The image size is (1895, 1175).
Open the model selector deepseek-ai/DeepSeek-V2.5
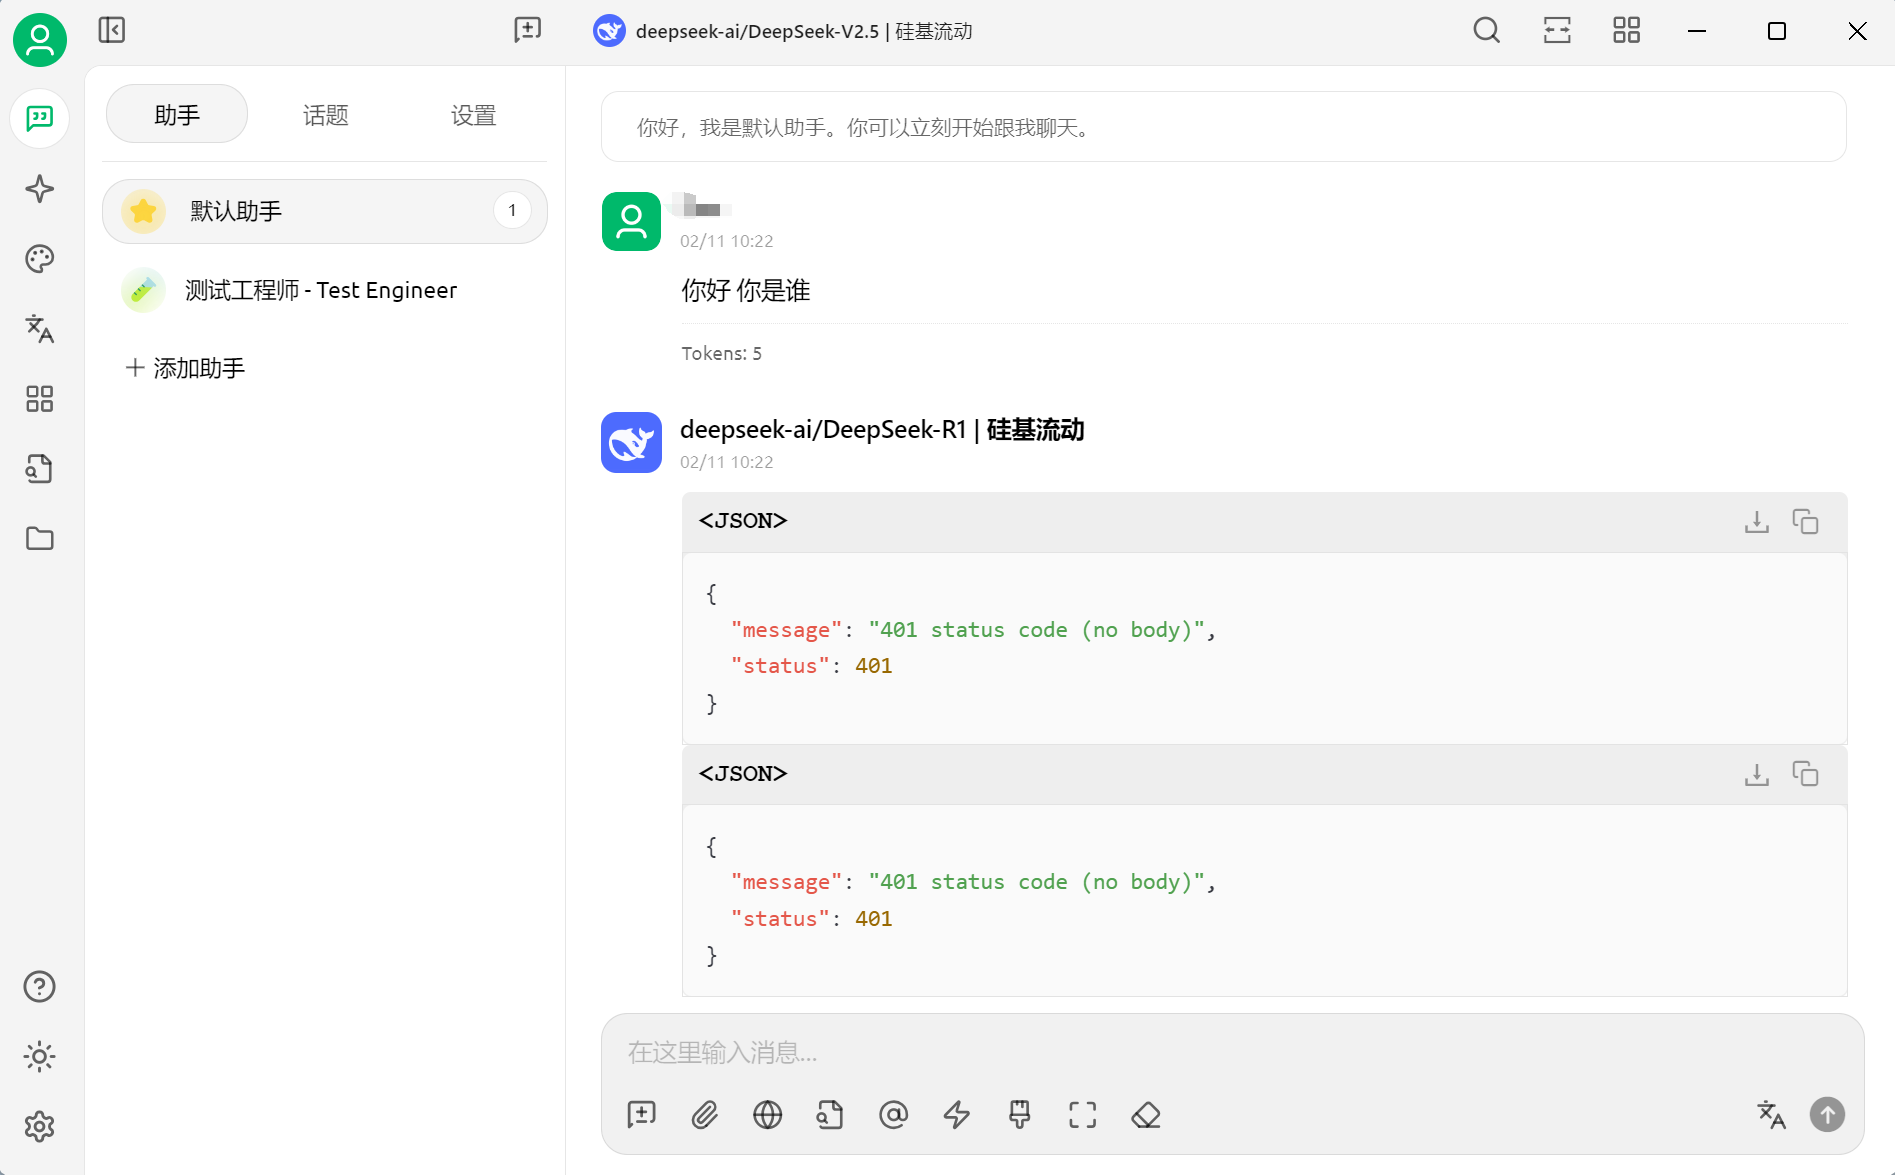click(782, 31)
